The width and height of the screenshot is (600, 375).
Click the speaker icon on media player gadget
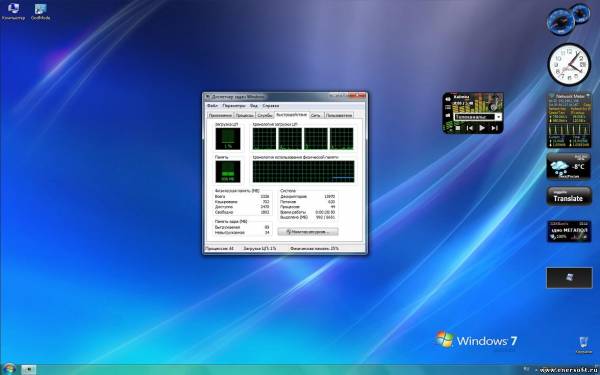(x=447, y=98)
